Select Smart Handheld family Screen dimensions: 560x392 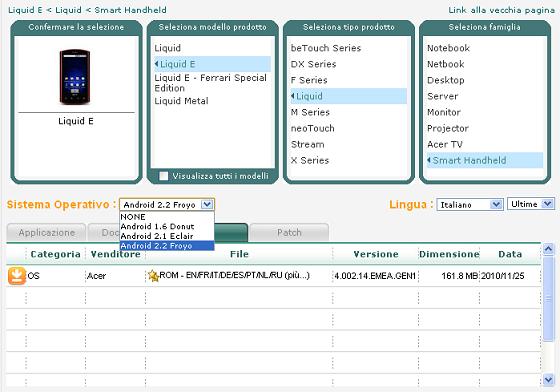(x=485, y=160)
